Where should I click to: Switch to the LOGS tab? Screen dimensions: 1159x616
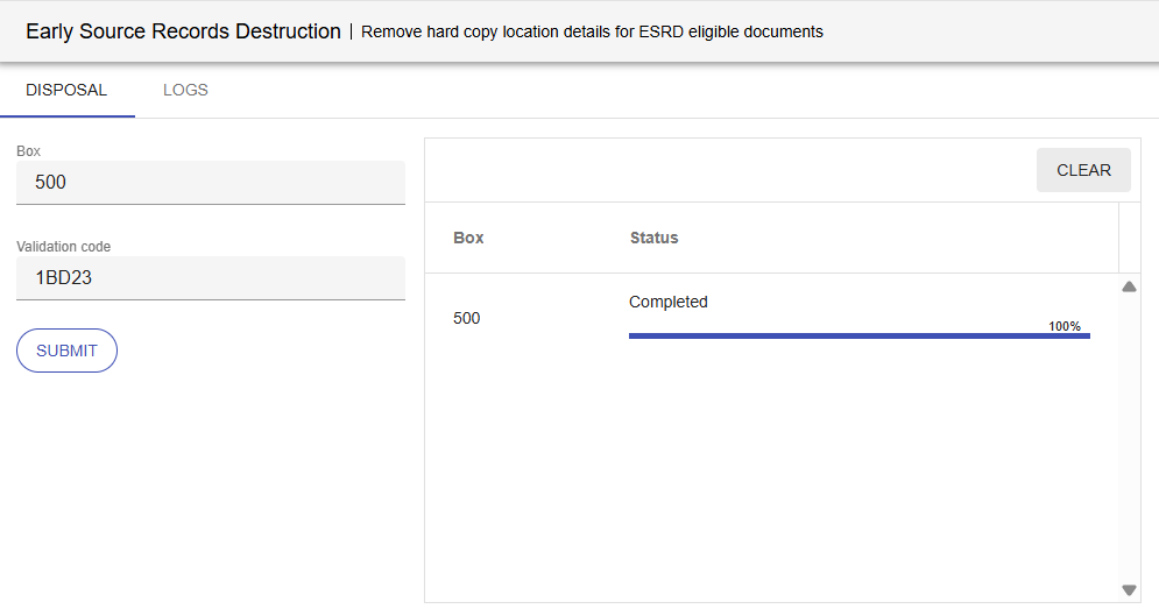click(x=185, y=90)
